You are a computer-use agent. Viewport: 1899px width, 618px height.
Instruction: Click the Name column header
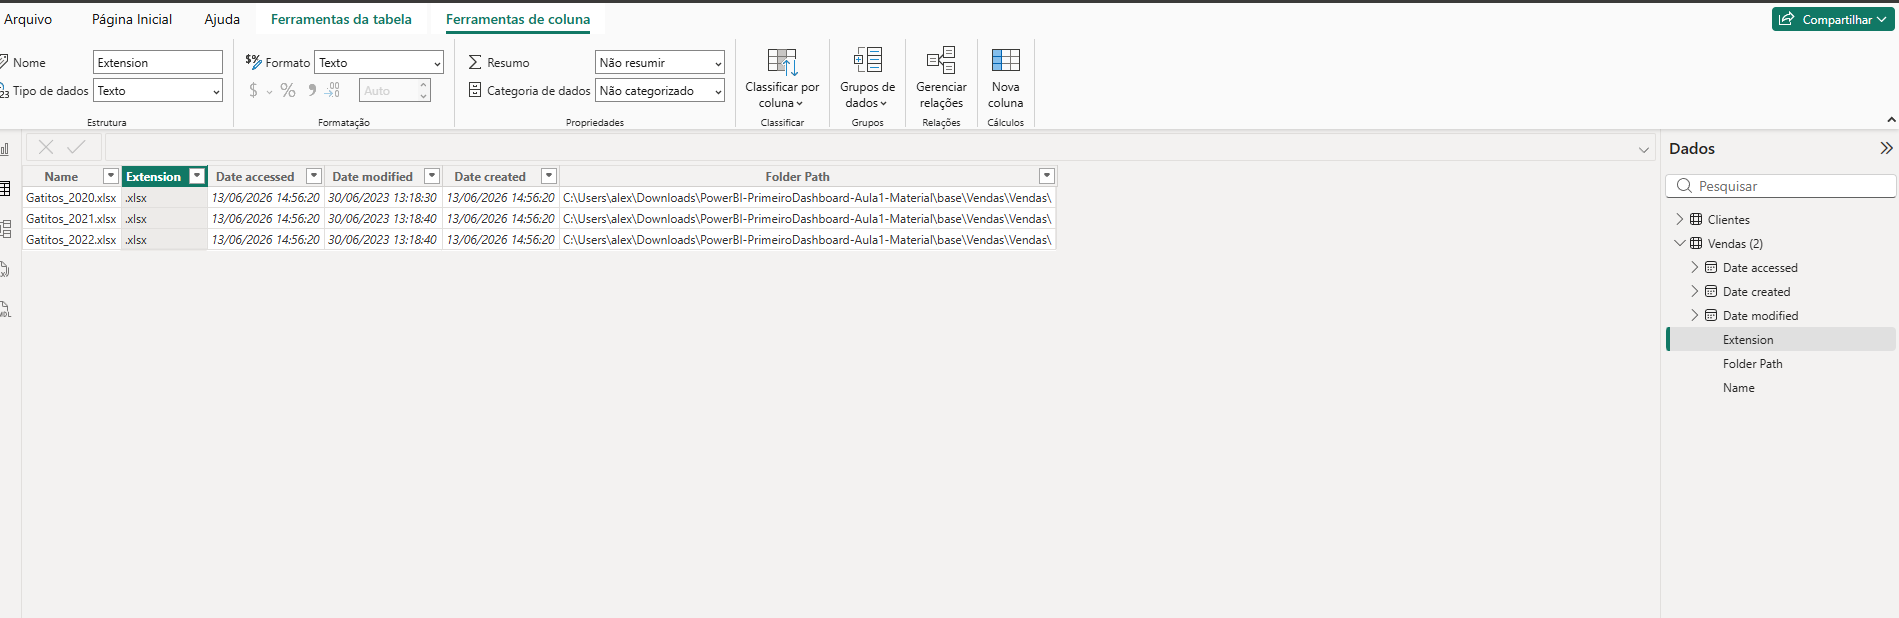[x=61, y=176]
